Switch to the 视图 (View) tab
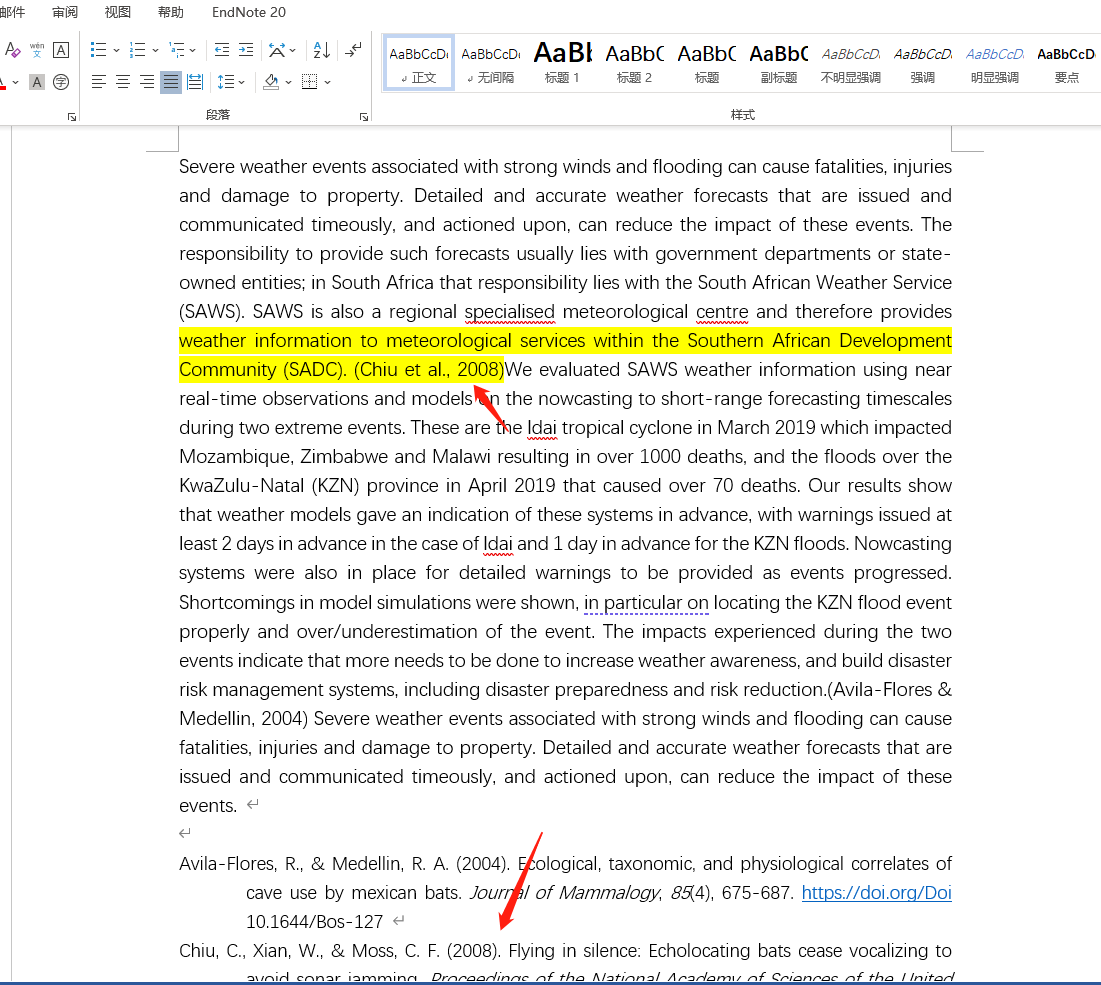1101x985 pixels. pos(117,12)
